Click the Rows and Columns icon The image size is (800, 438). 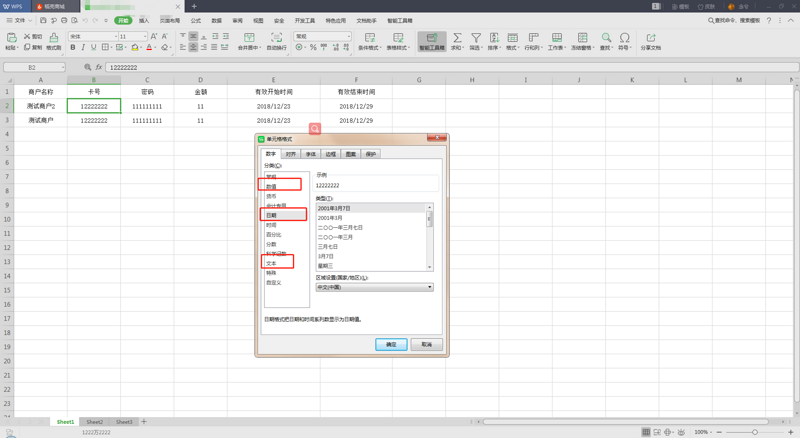[533, 38]
